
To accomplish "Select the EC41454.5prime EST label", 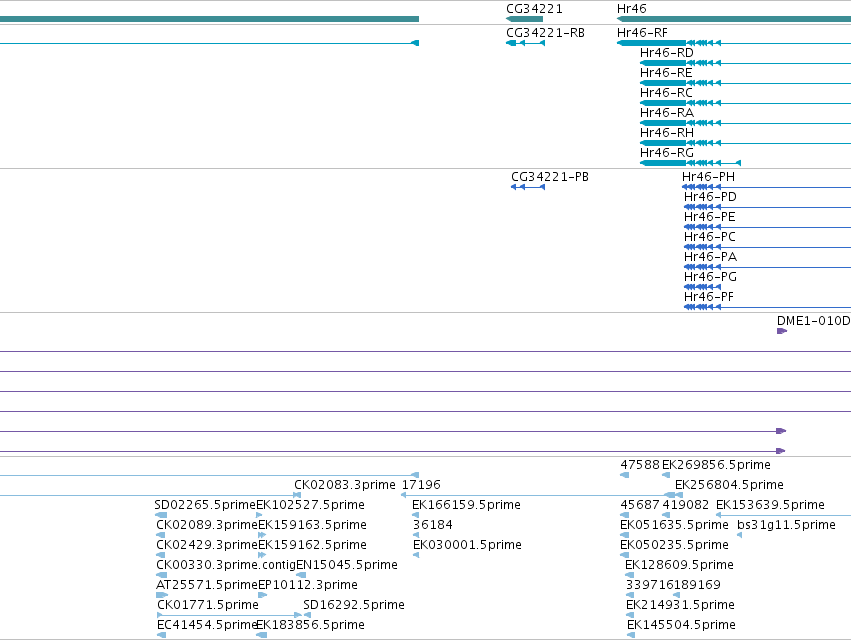I will (x=206, y=625).
